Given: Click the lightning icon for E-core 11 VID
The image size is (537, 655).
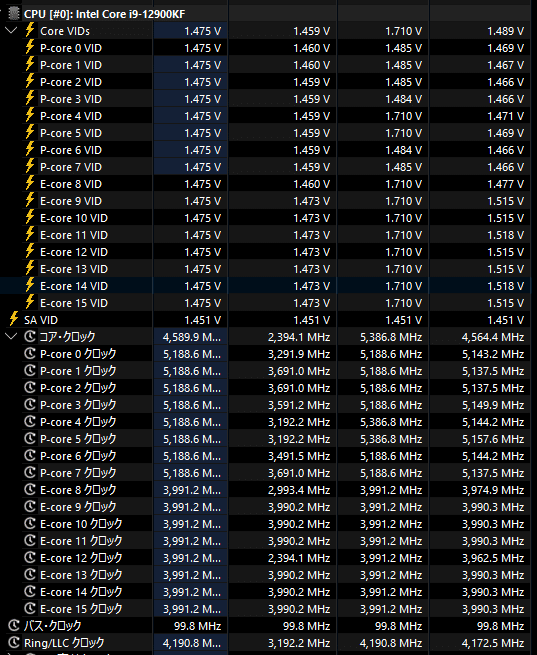Looking at the screenshot, I should point(30,234).
